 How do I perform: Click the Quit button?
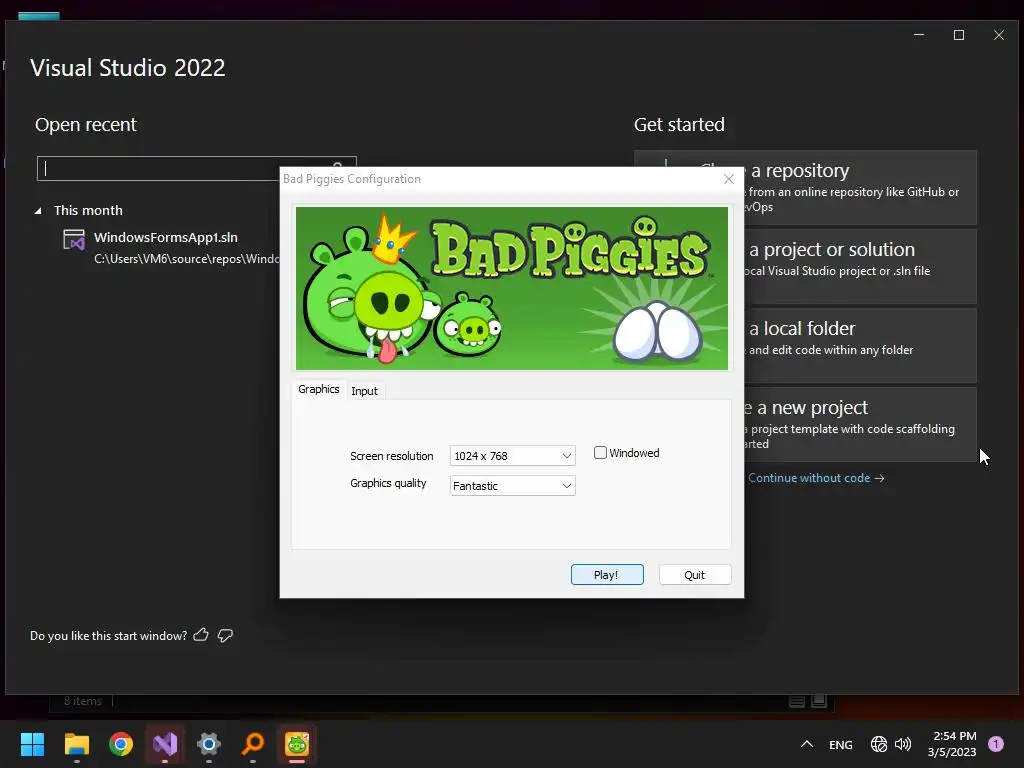click(x=695, y=575)
